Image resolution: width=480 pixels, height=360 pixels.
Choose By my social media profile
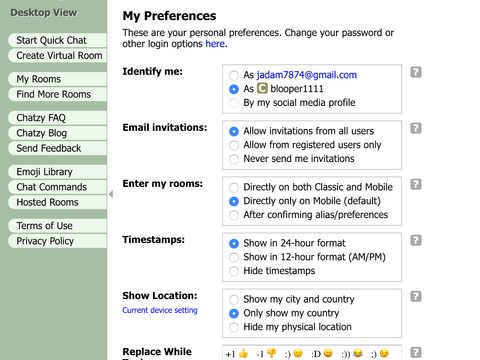234,103
